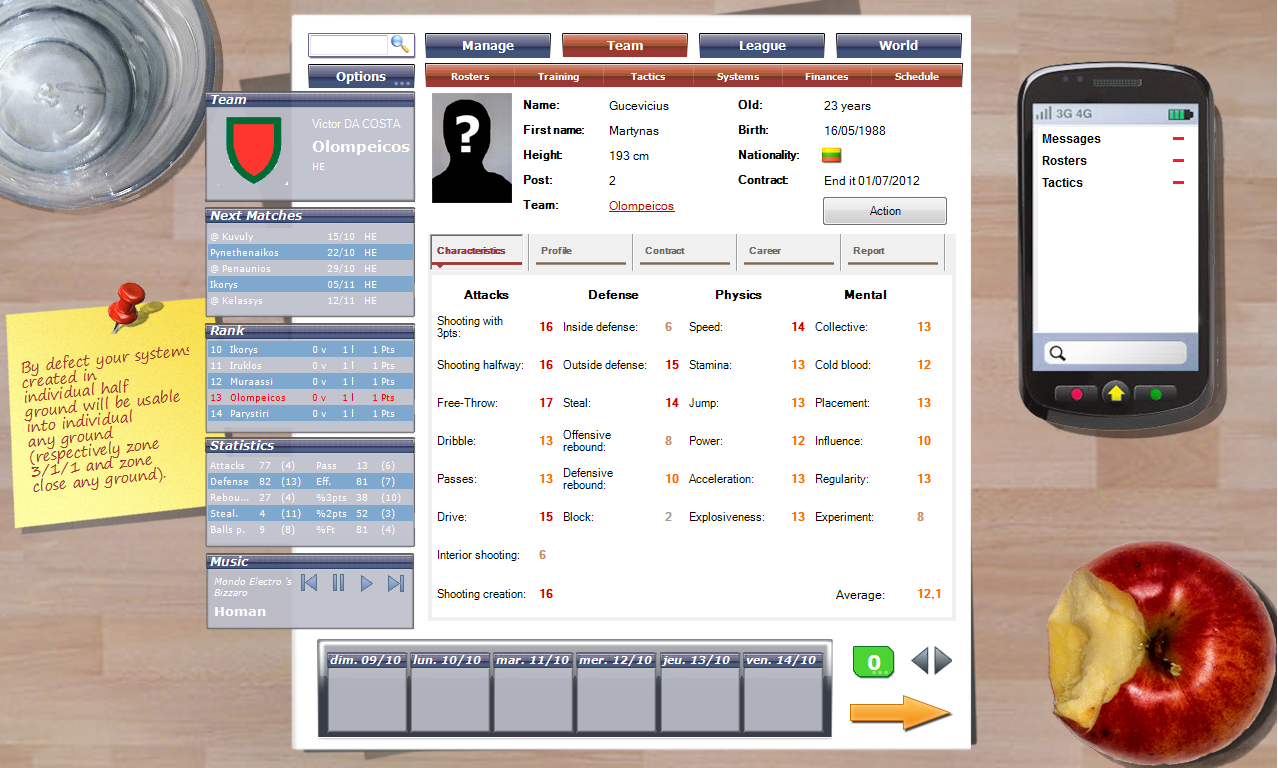Go to previous calendar week arrow
1278x768 pixels.
(x=920, y=660)
